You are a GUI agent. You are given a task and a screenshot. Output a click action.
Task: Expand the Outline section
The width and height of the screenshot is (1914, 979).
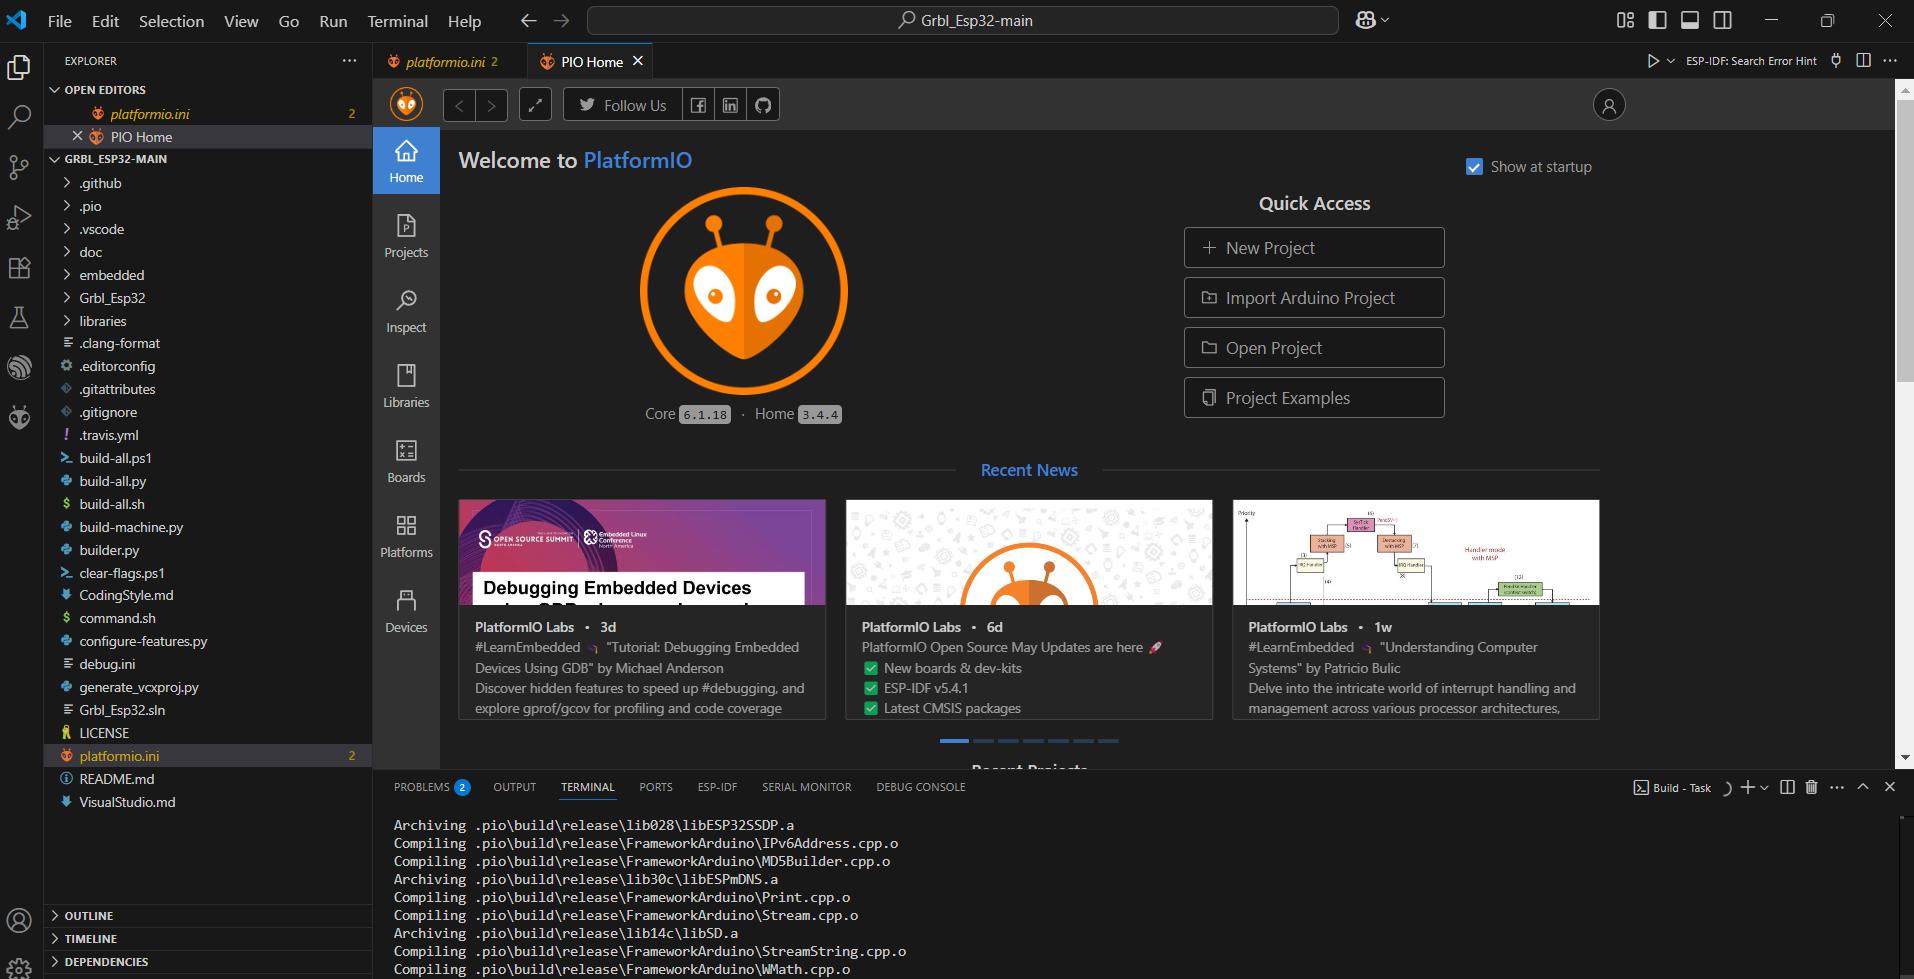pos(208,916)
